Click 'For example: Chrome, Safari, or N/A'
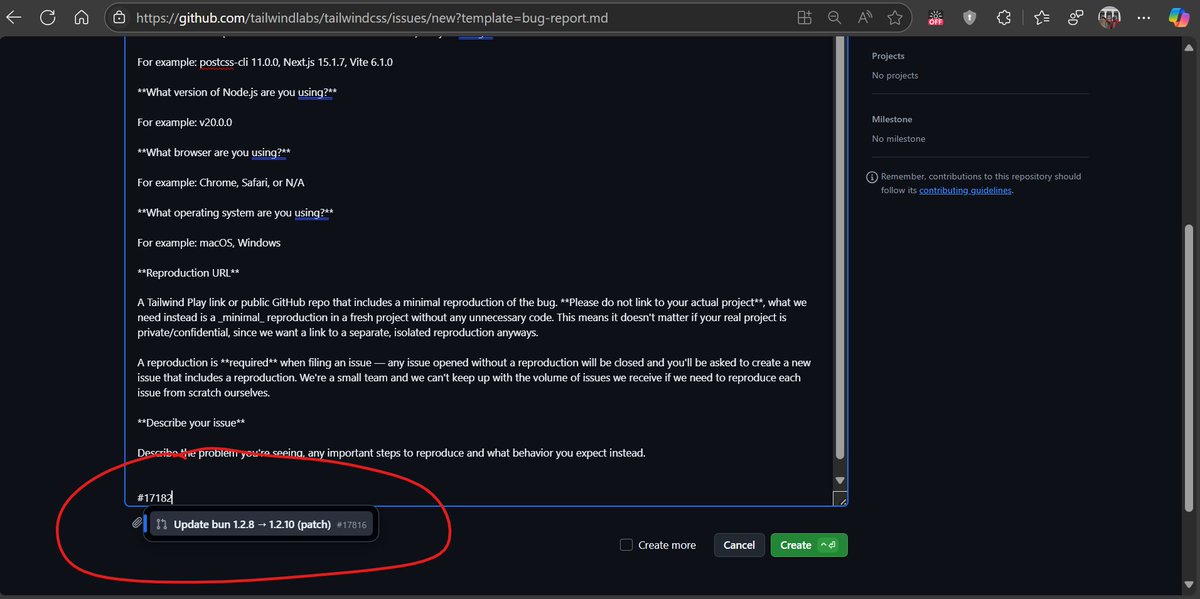1200x599 pixels. click(x=221, y=182)
